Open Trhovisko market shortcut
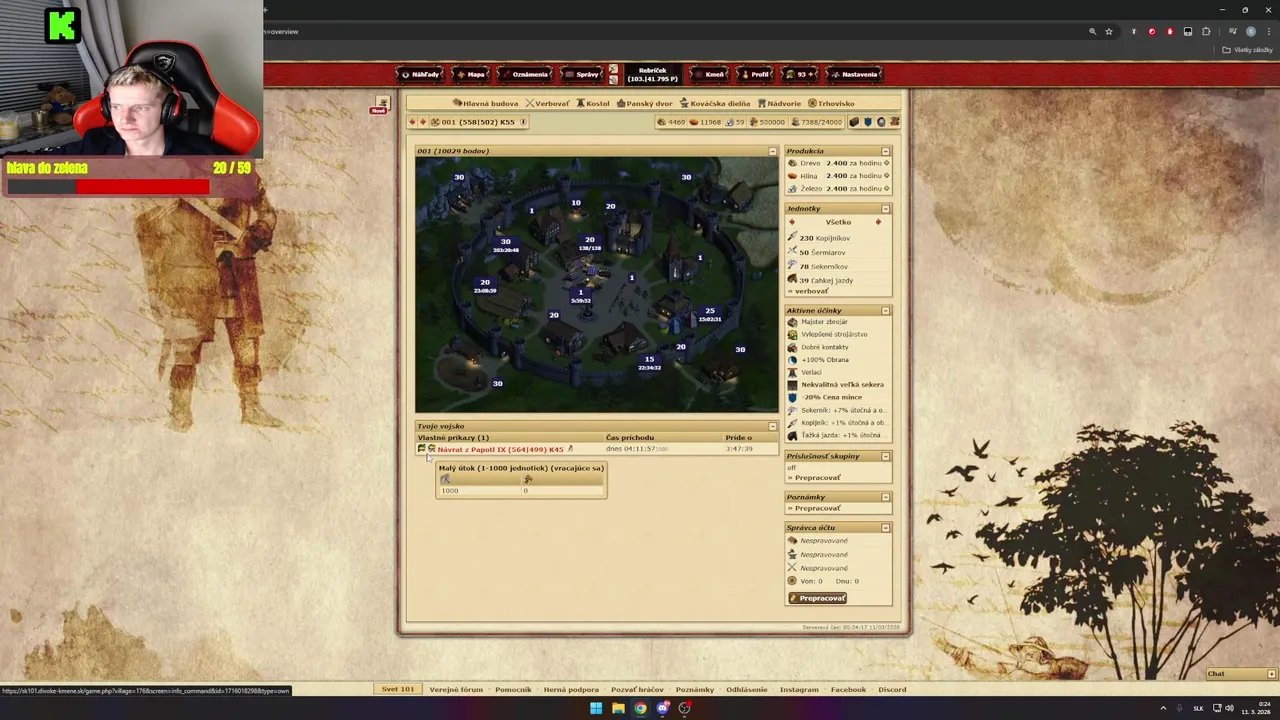1280x720 pixels. point(831,103)
